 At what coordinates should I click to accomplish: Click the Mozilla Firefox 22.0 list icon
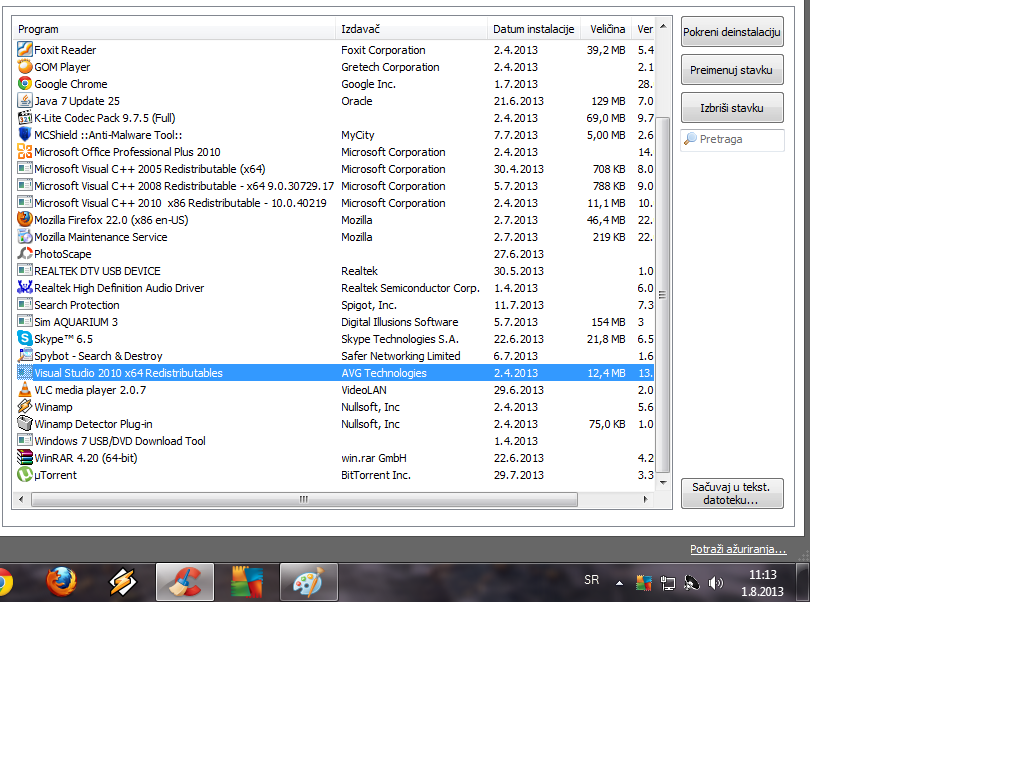[25, 219]
